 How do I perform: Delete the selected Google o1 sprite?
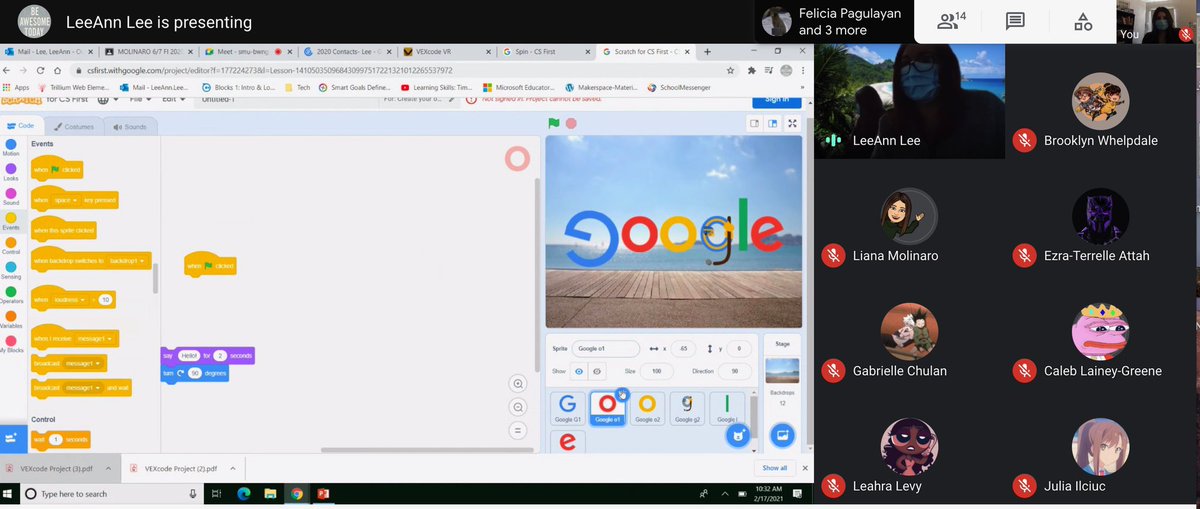click(621, 394)
